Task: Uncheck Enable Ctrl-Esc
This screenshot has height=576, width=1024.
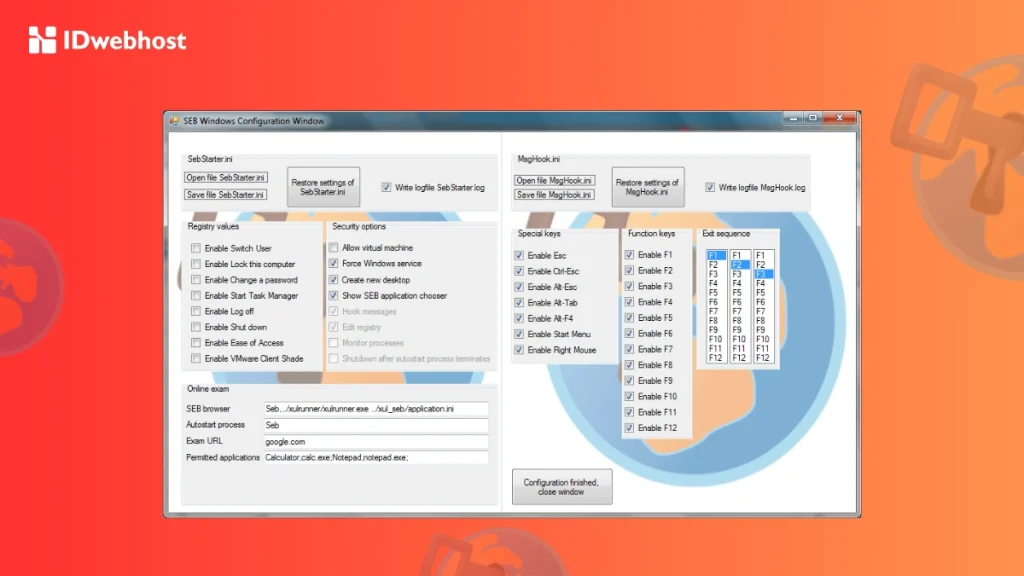Action: [x=519, y=271]
